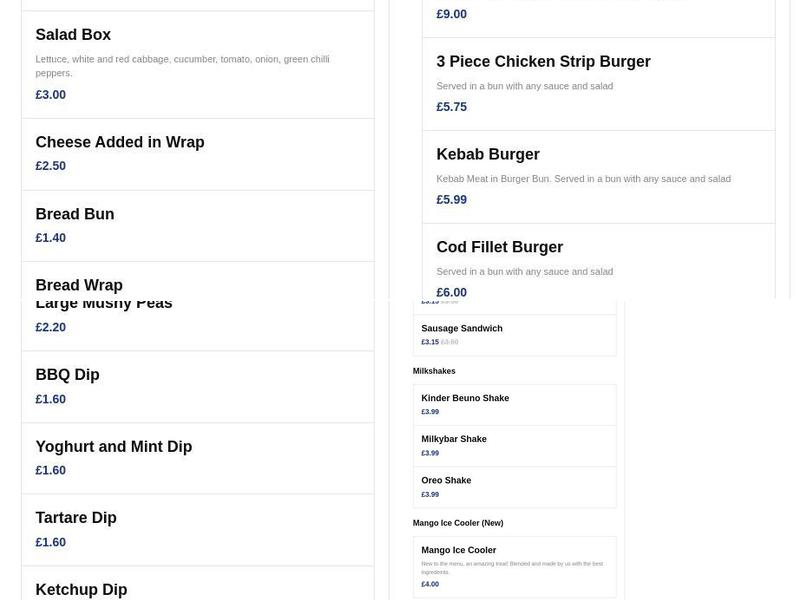Select the Milkybar Shake
The height and width of the screenshot is (600, 800).
453,438
